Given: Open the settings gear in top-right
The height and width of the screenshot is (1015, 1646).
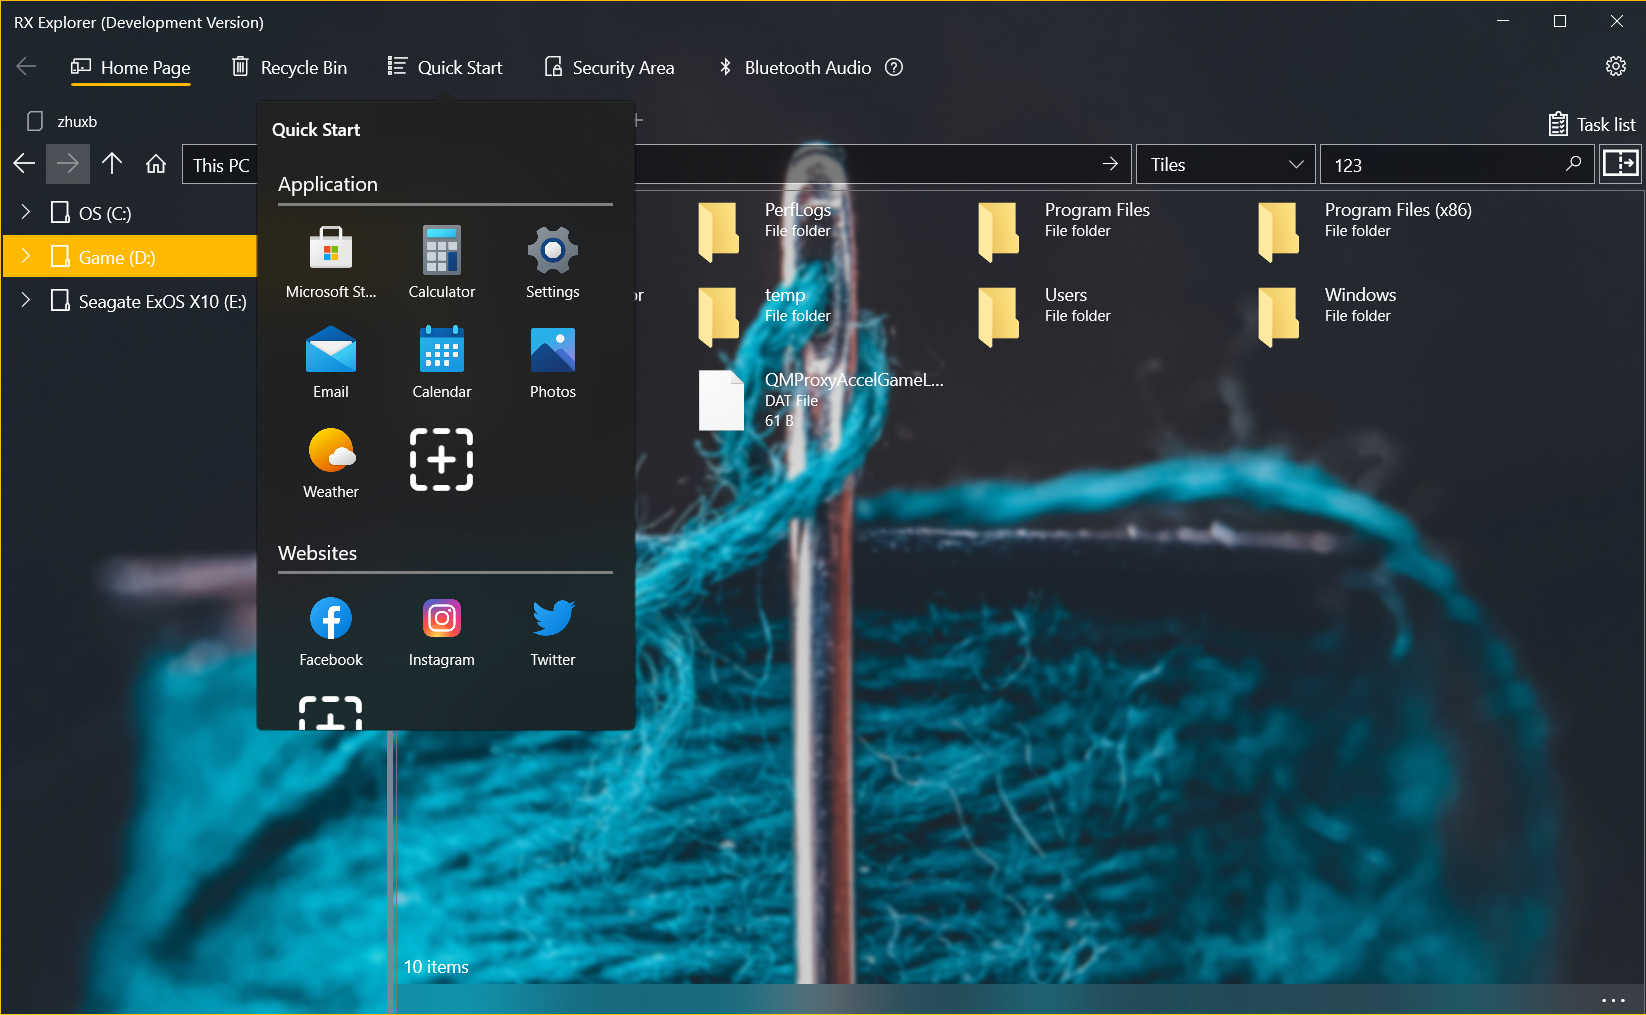Looking at the screenshot, I should click(x=1615, y=67).
